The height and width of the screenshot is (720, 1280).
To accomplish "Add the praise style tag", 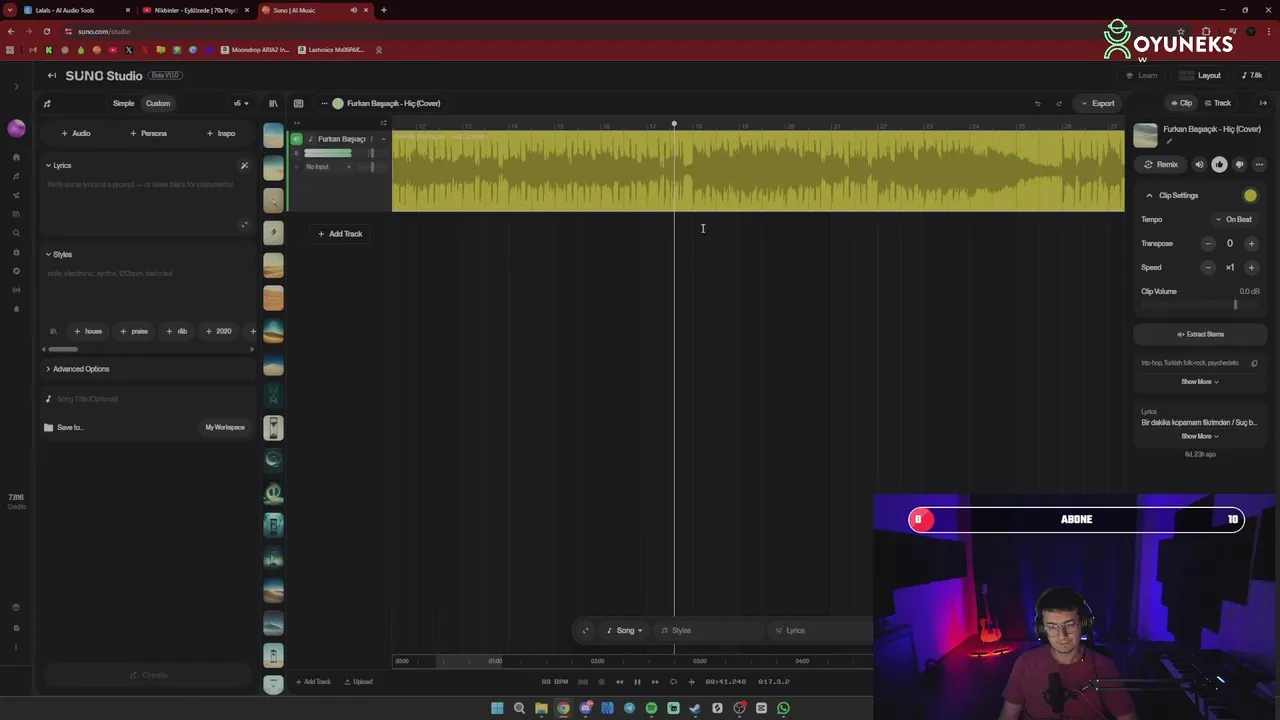I will tap(134, 331).
